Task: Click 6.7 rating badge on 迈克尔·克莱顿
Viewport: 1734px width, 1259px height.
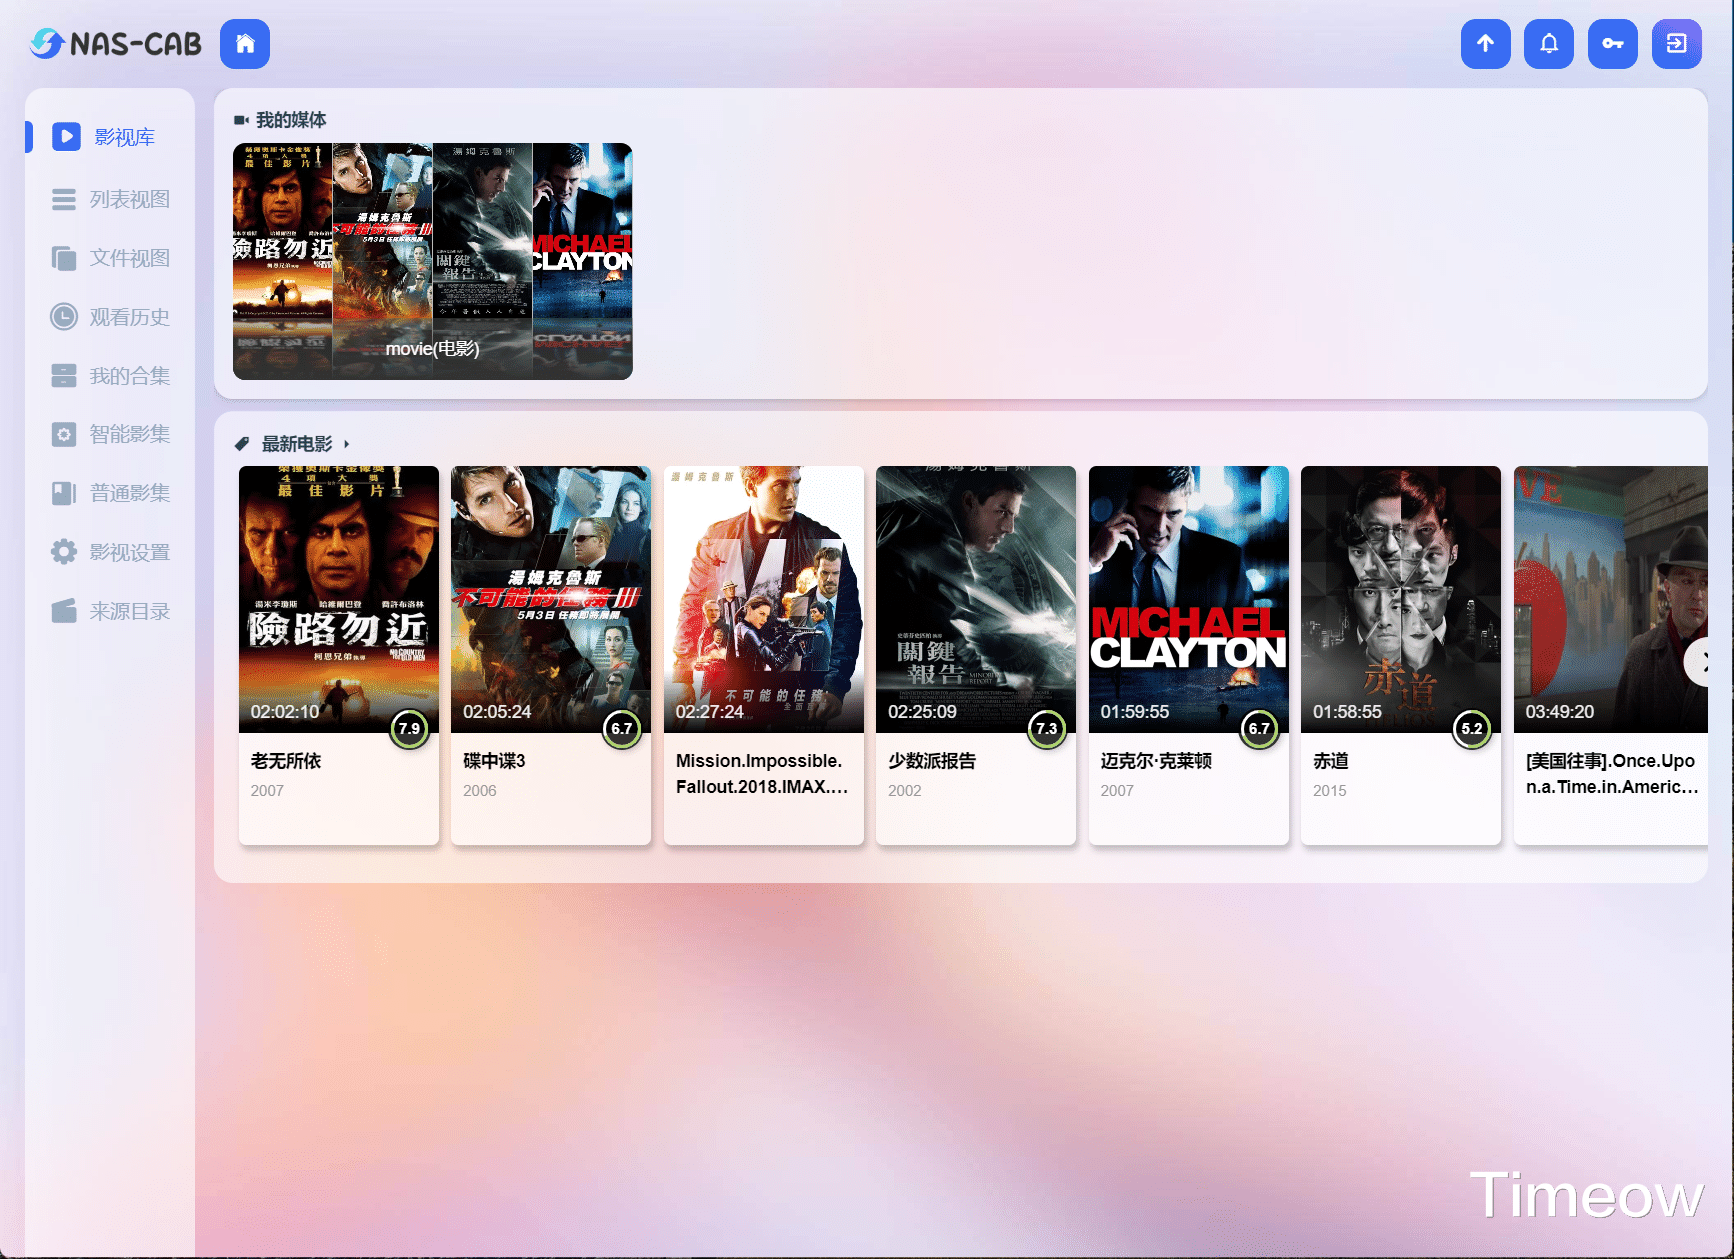Action: tap(1259, 729)
